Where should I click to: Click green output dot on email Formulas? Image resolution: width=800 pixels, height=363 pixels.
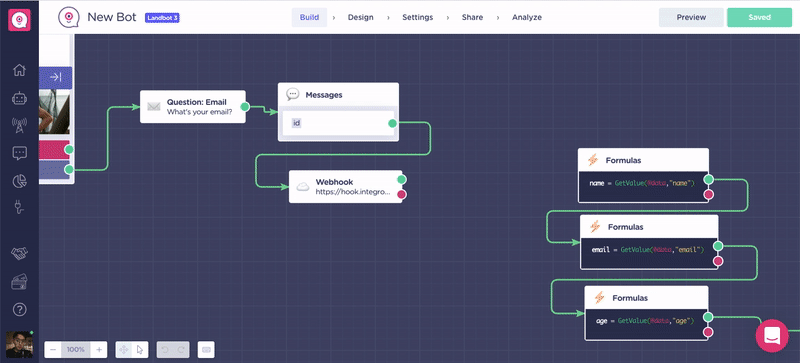click(718, 246)
